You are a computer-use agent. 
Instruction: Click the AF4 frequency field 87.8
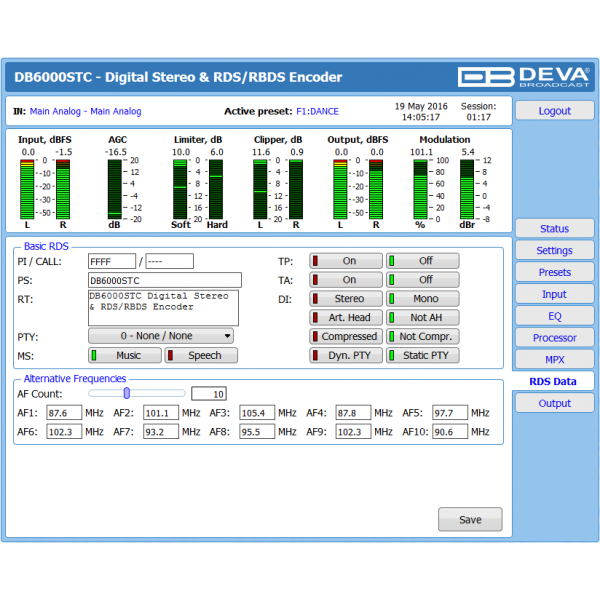click(353, 413)
